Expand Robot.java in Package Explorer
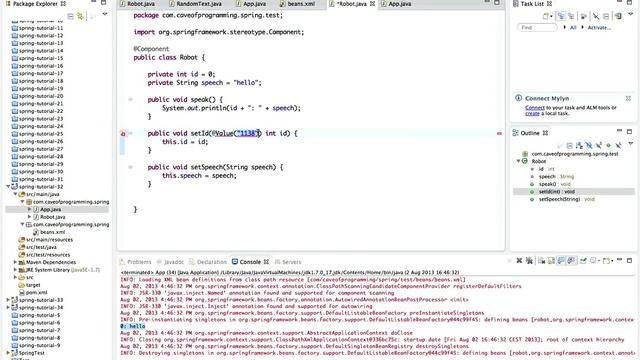Image resolution: width=640 pixels, height=360 pixels. click(29, 217)
